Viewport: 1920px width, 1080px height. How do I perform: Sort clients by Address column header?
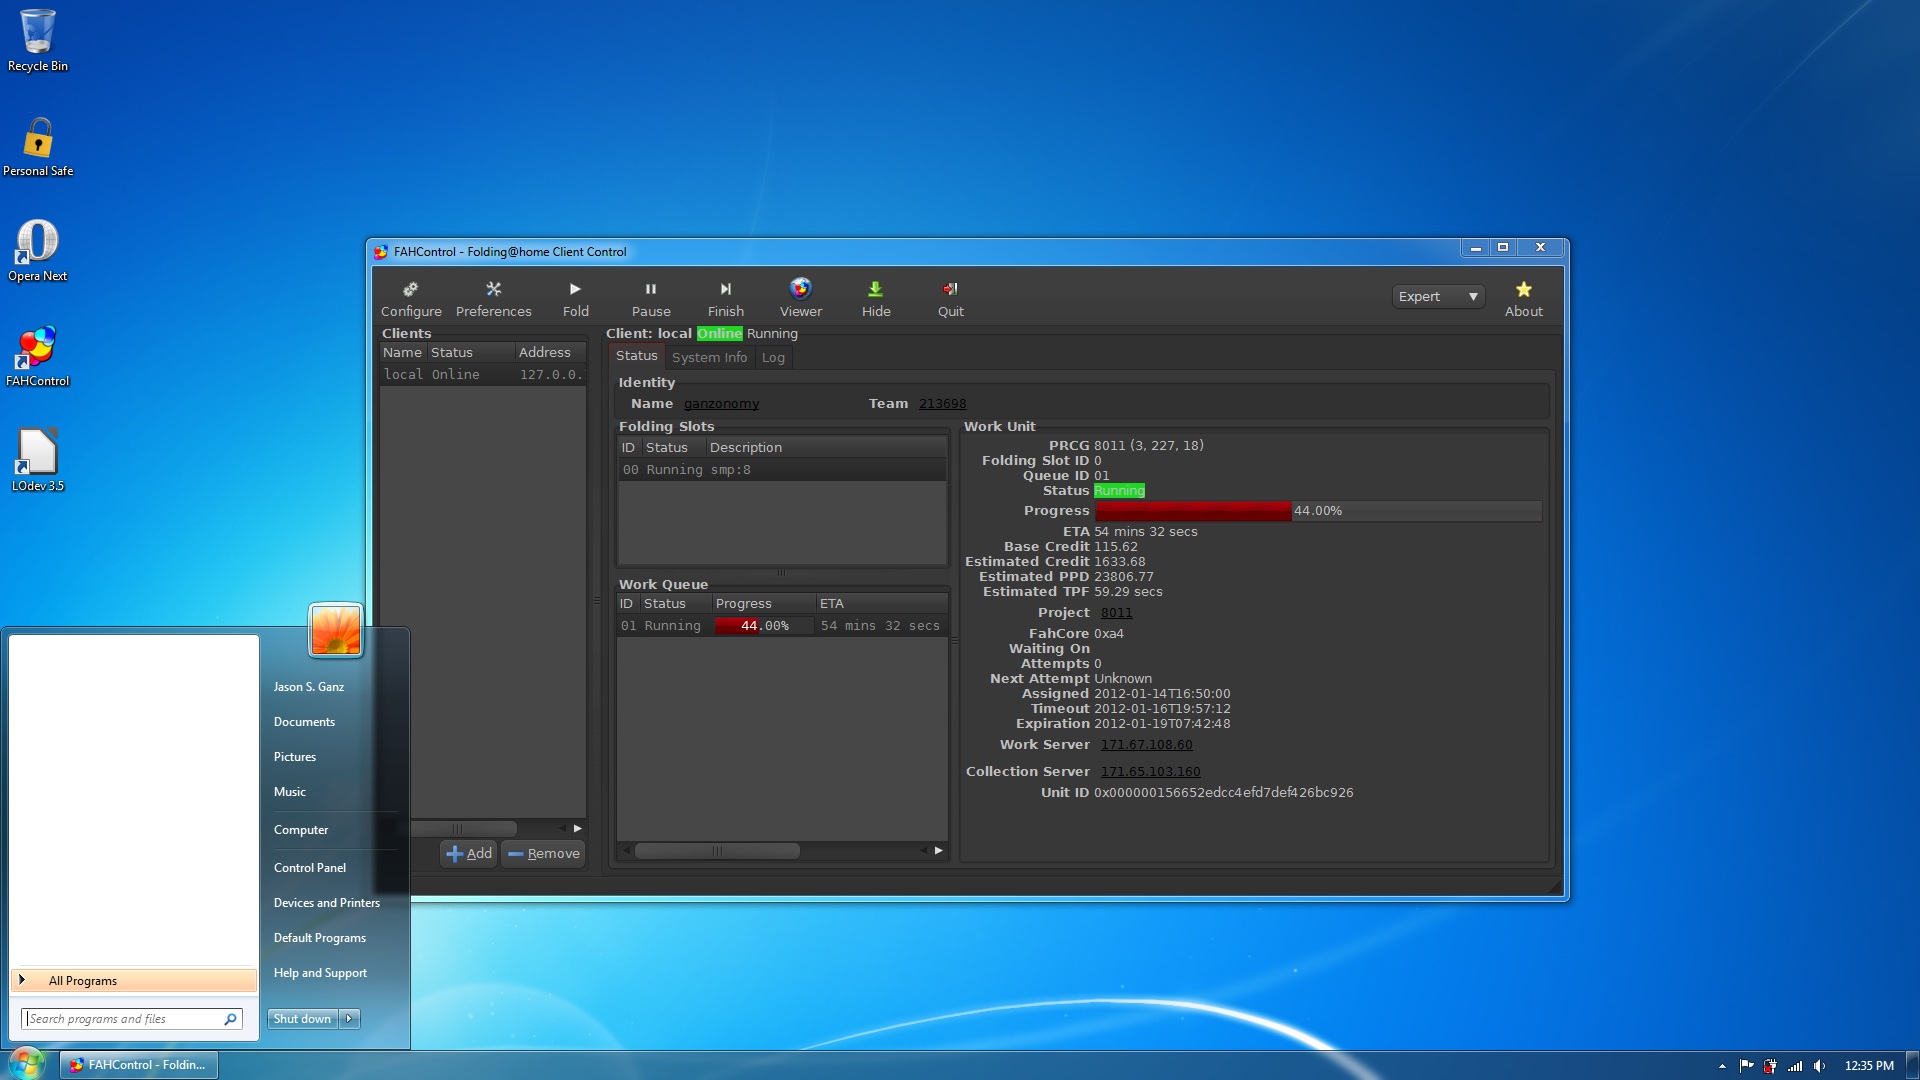(550, 353)
